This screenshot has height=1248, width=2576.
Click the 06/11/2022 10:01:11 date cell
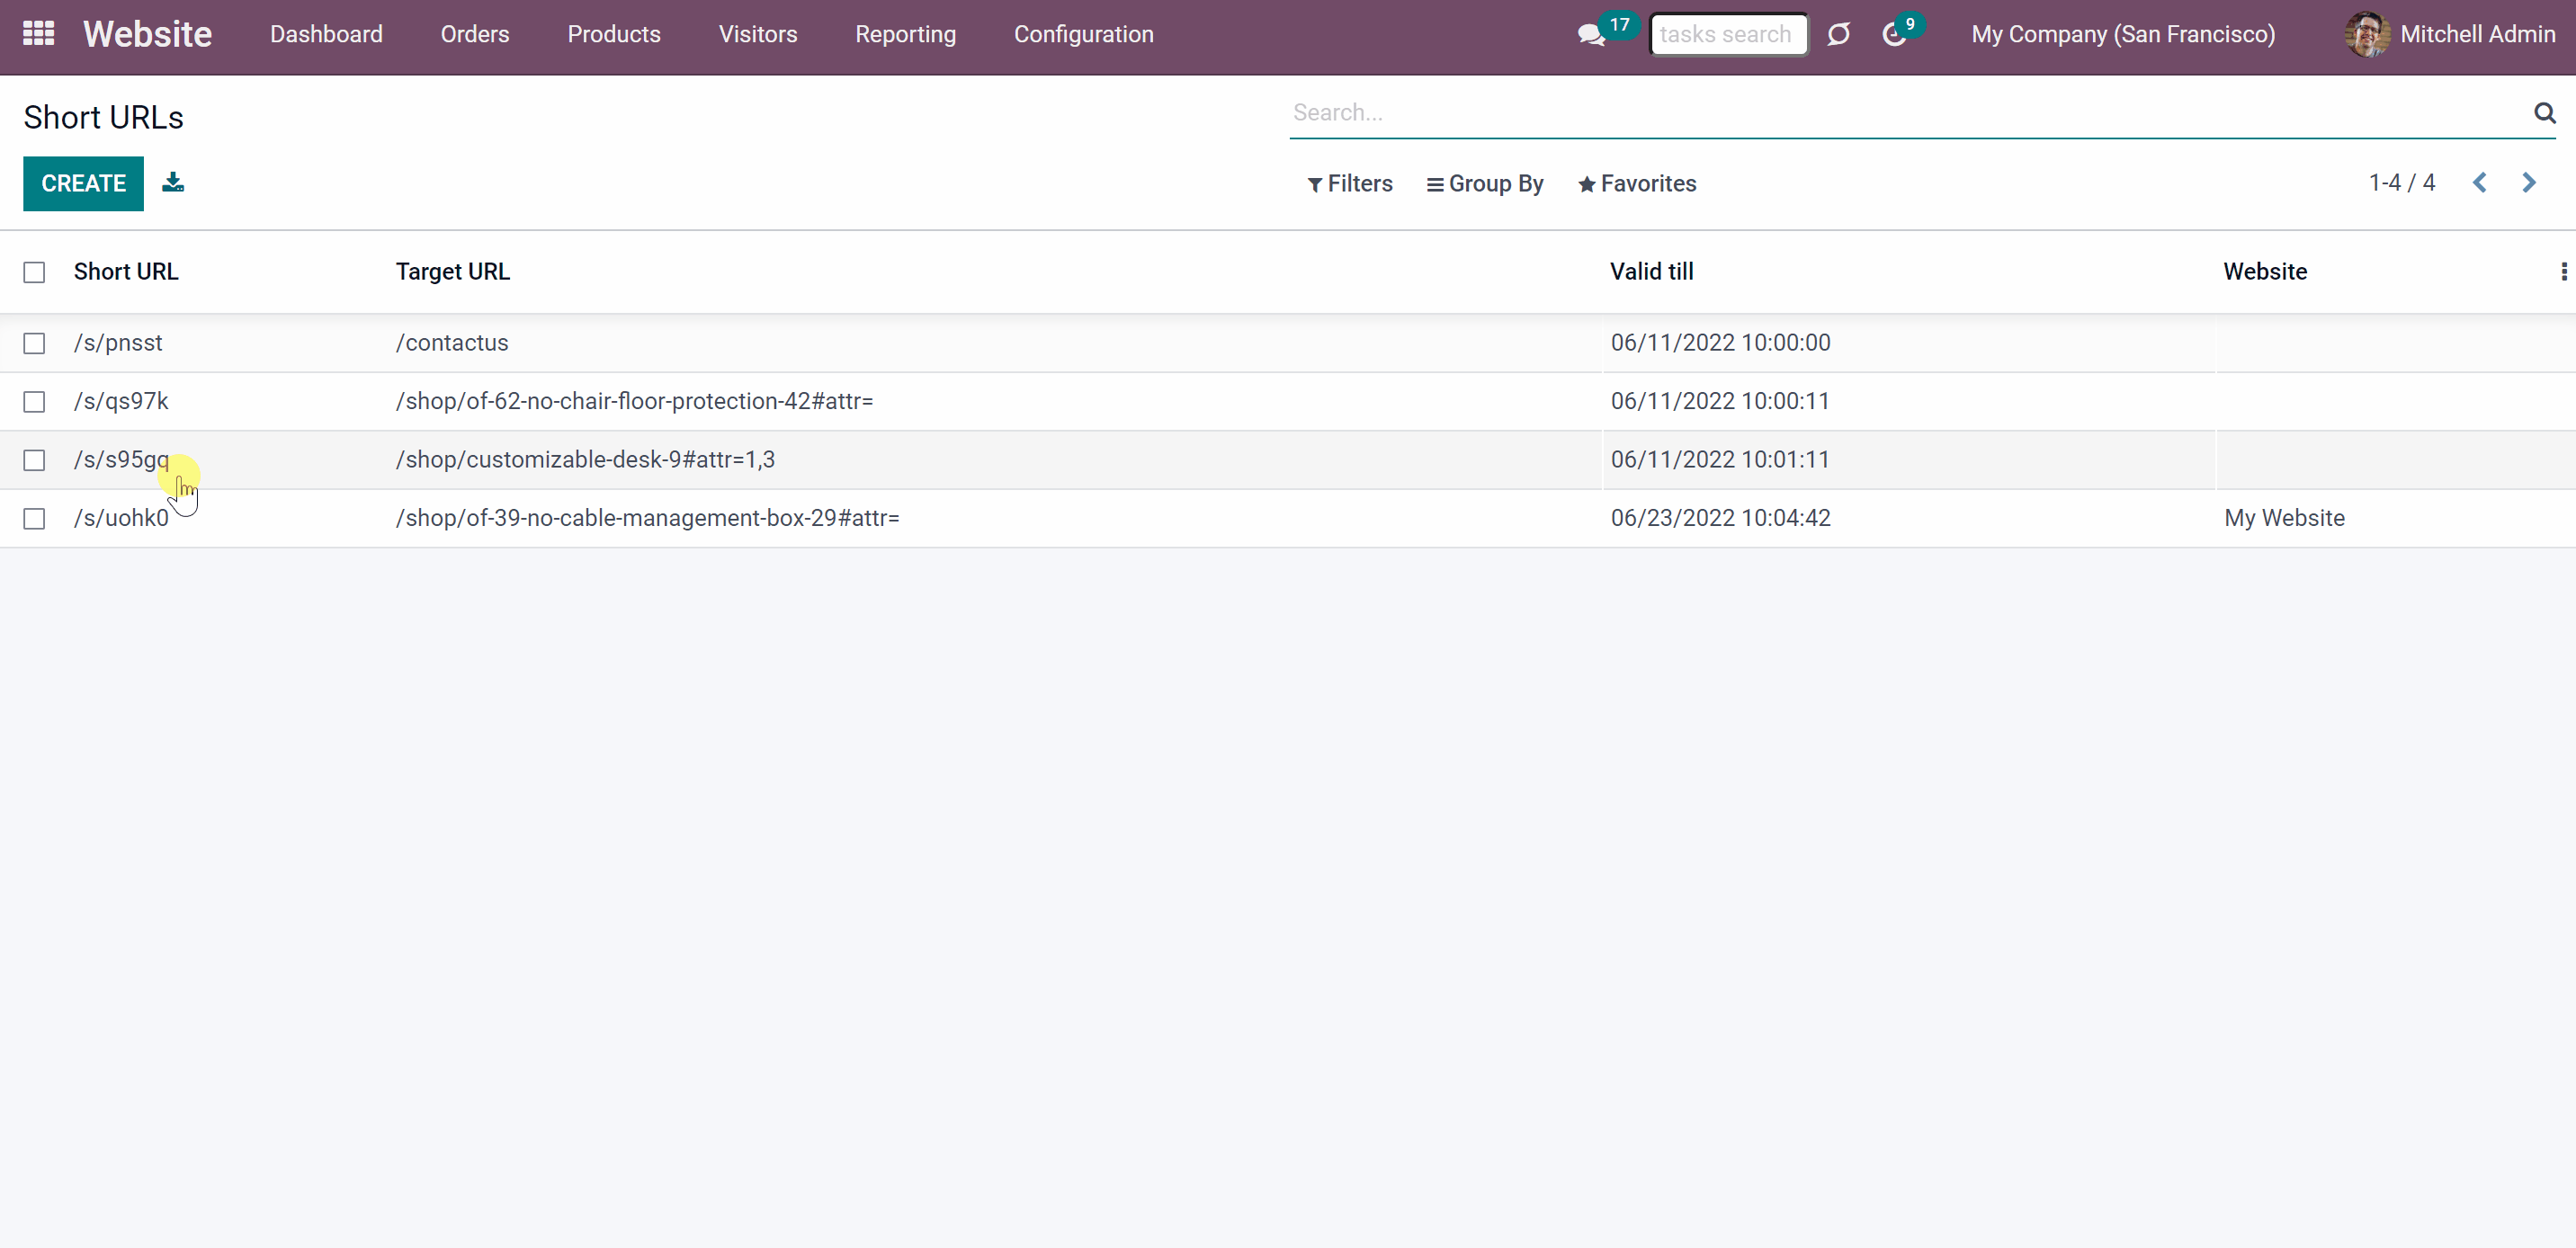(1720, 460)
